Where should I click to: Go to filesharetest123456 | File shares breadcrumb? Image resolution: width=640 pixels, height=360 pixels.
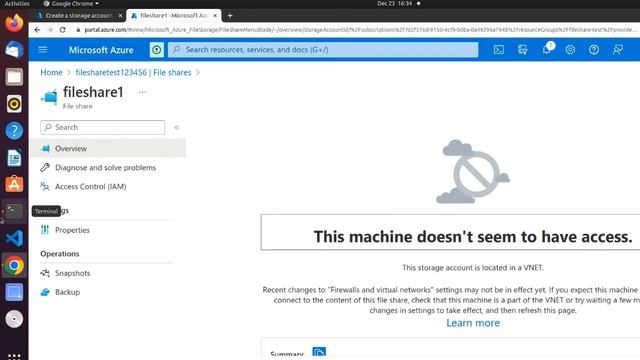(133, 73)
